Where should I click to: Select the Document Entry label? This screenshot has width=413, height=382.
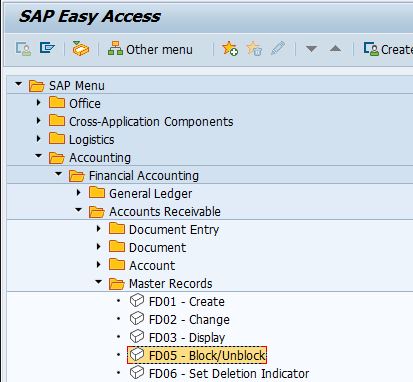click(174, 230)
